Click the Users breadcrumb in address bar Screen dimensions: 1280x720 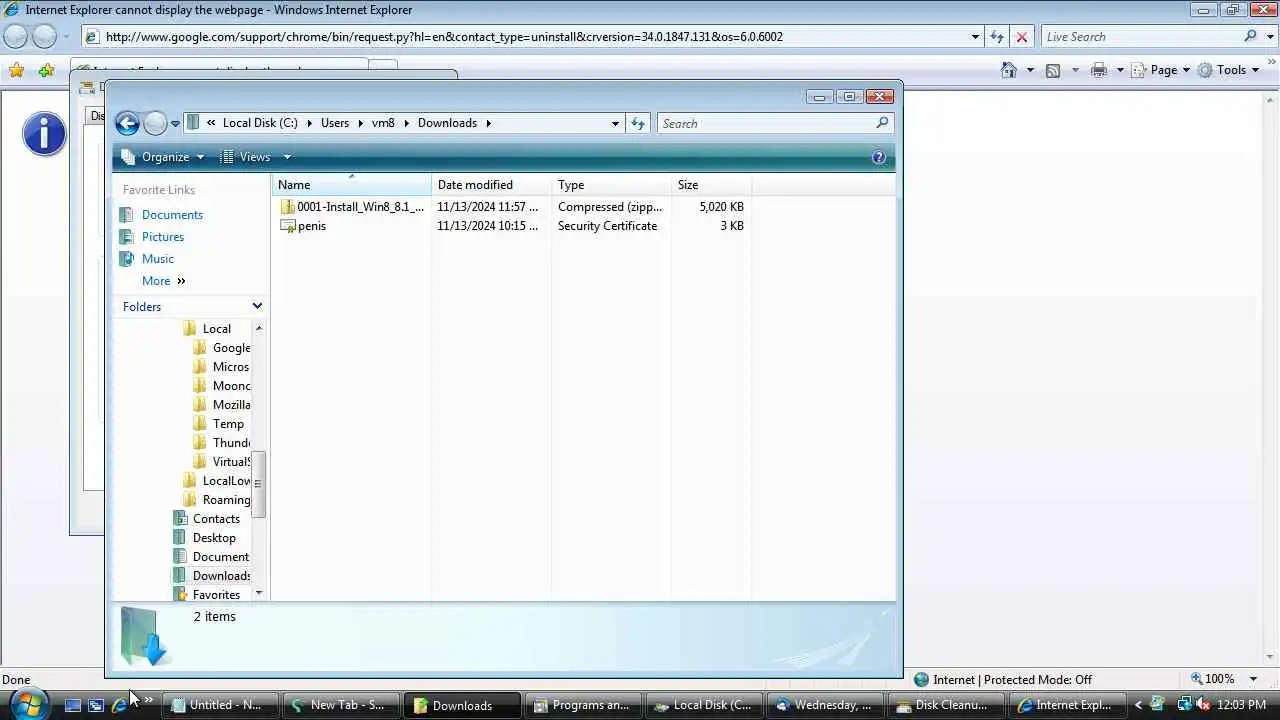[x=335, y=123]
